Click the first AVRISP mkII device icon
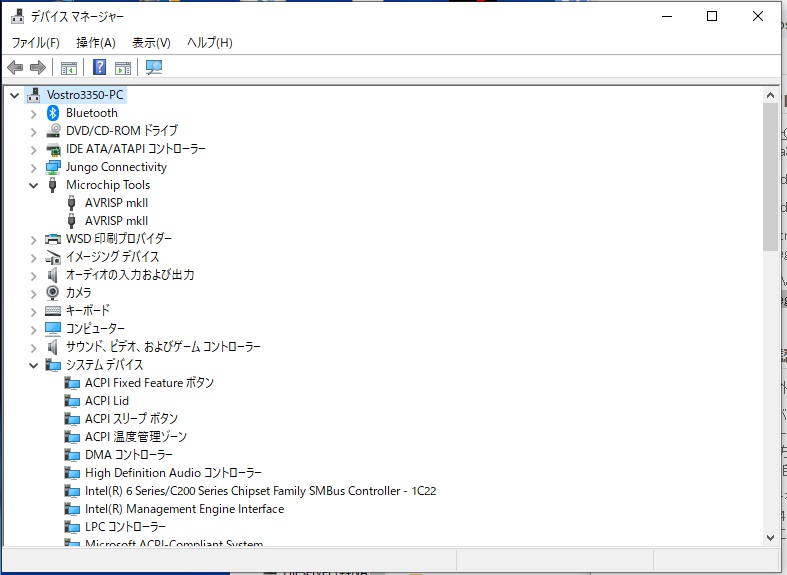 71,203
